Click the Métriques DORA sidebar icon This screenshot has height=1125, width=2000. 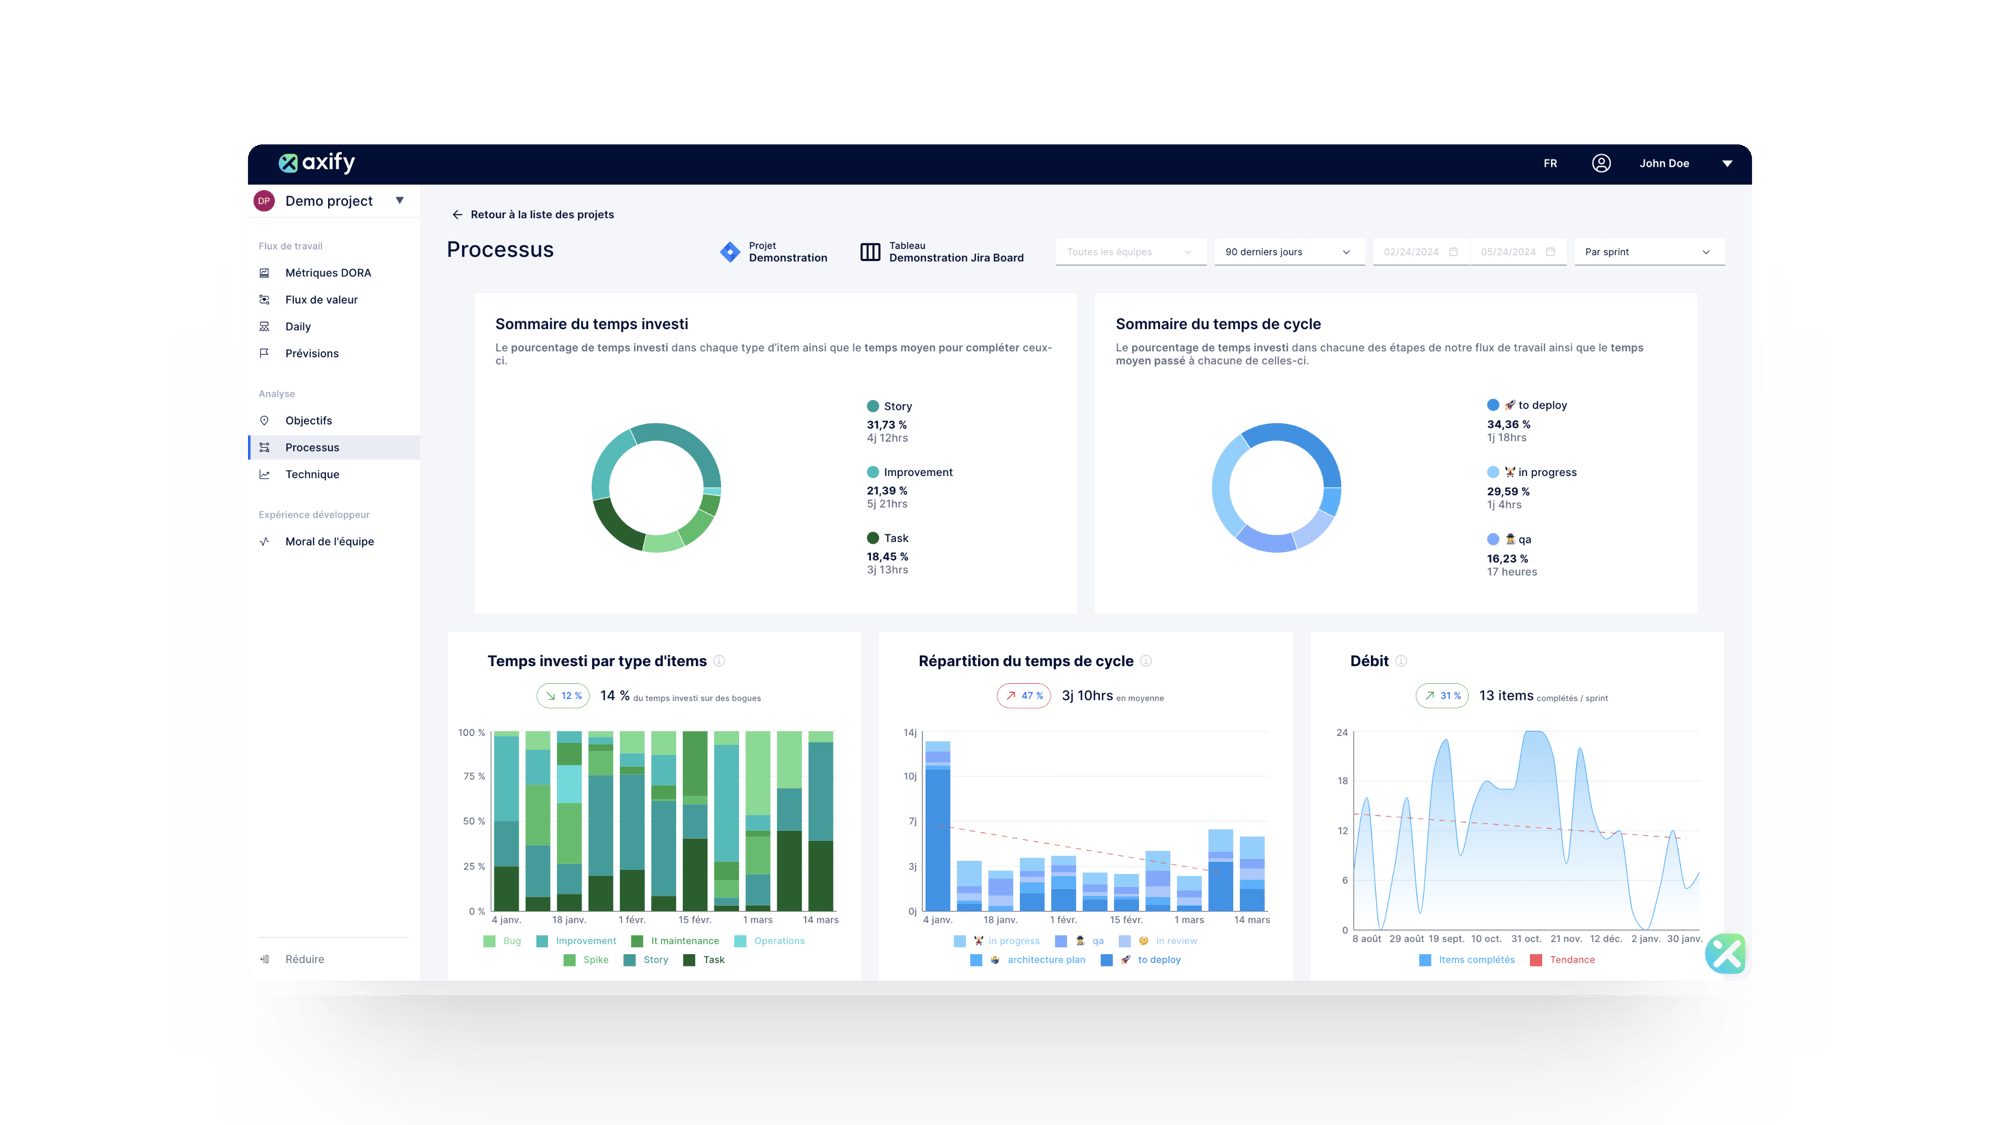point(265,273)
